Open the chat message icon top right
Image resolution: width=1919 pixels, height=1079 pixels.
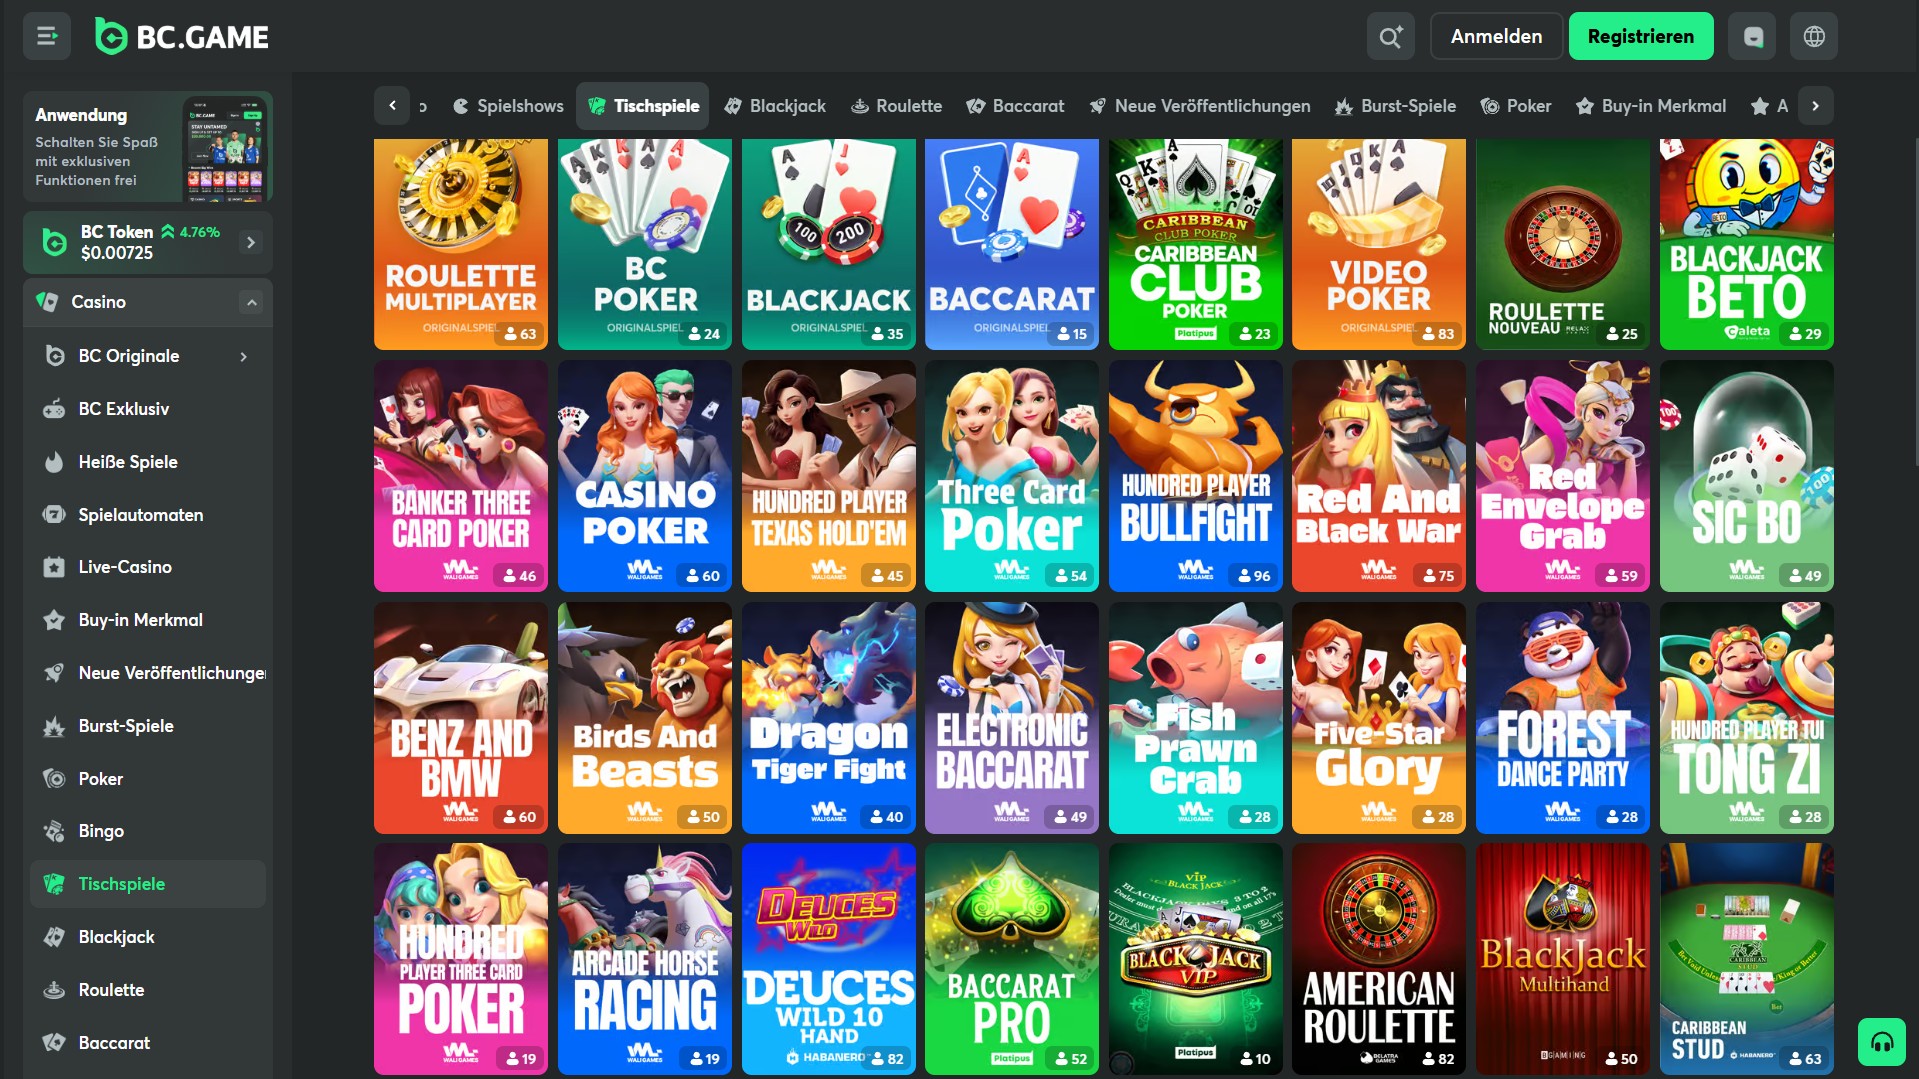pyautogui.click(x=1751, y=36)
